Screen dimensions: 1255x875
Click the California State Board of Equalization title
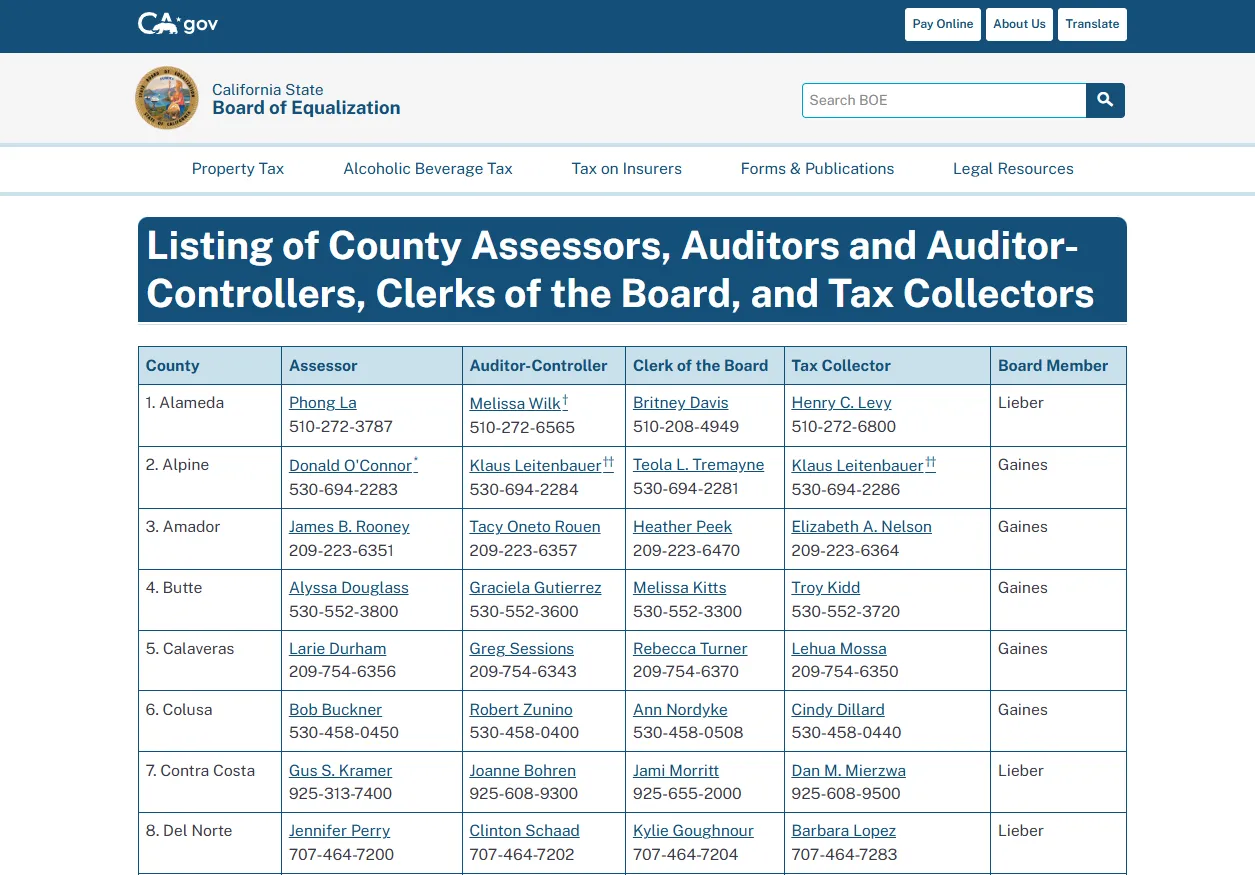pyautogui.click(x=306, y=99)
